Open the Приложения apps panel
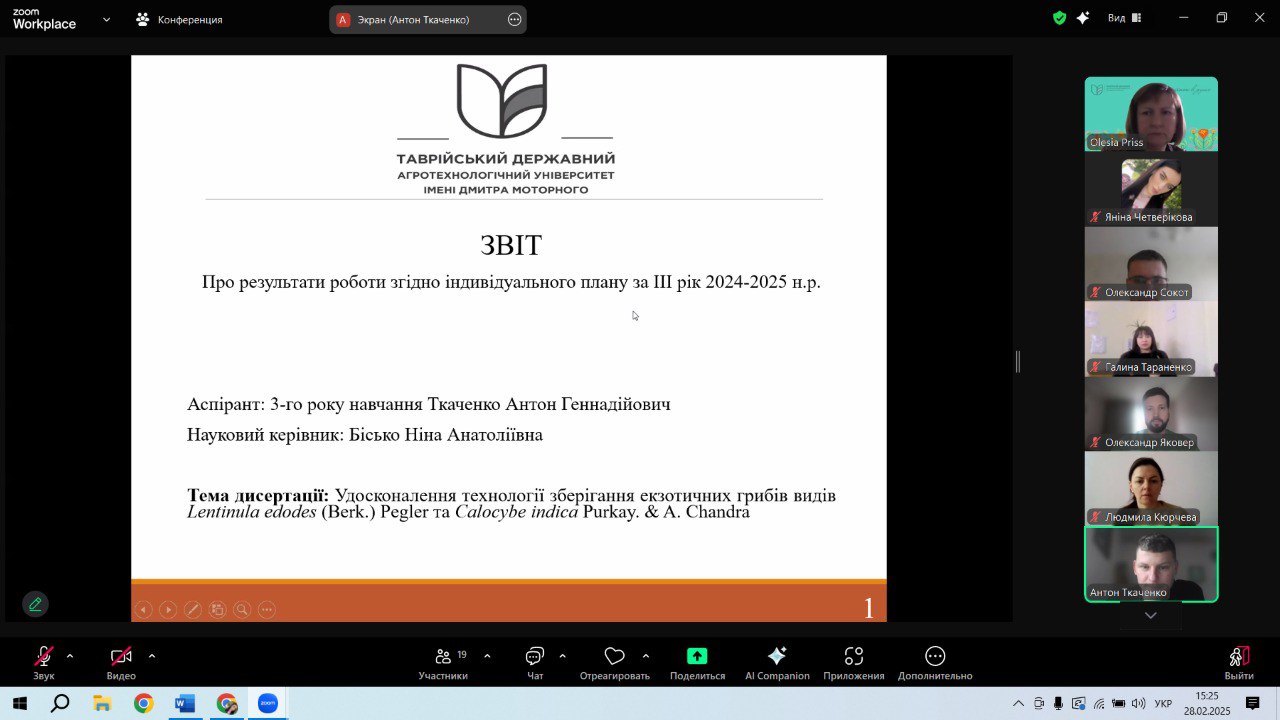Viewport: 1280px width, 720px height. (x=854, y=662)
